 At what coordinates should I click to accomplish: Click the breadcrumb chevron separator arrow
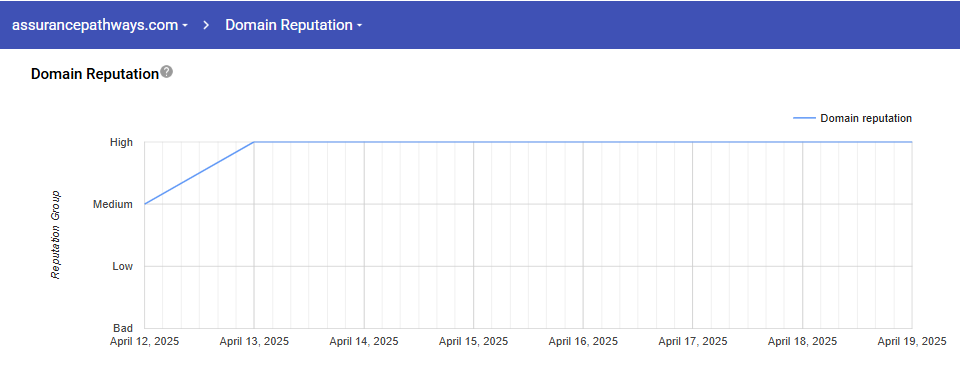[207, 25]
